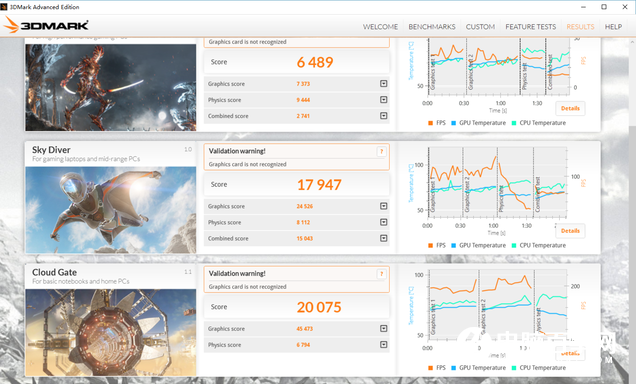Viewport: 636px width, 384px height.
Task: Expand Sky Diver Combined score breakdown
Action: [383, 238]
